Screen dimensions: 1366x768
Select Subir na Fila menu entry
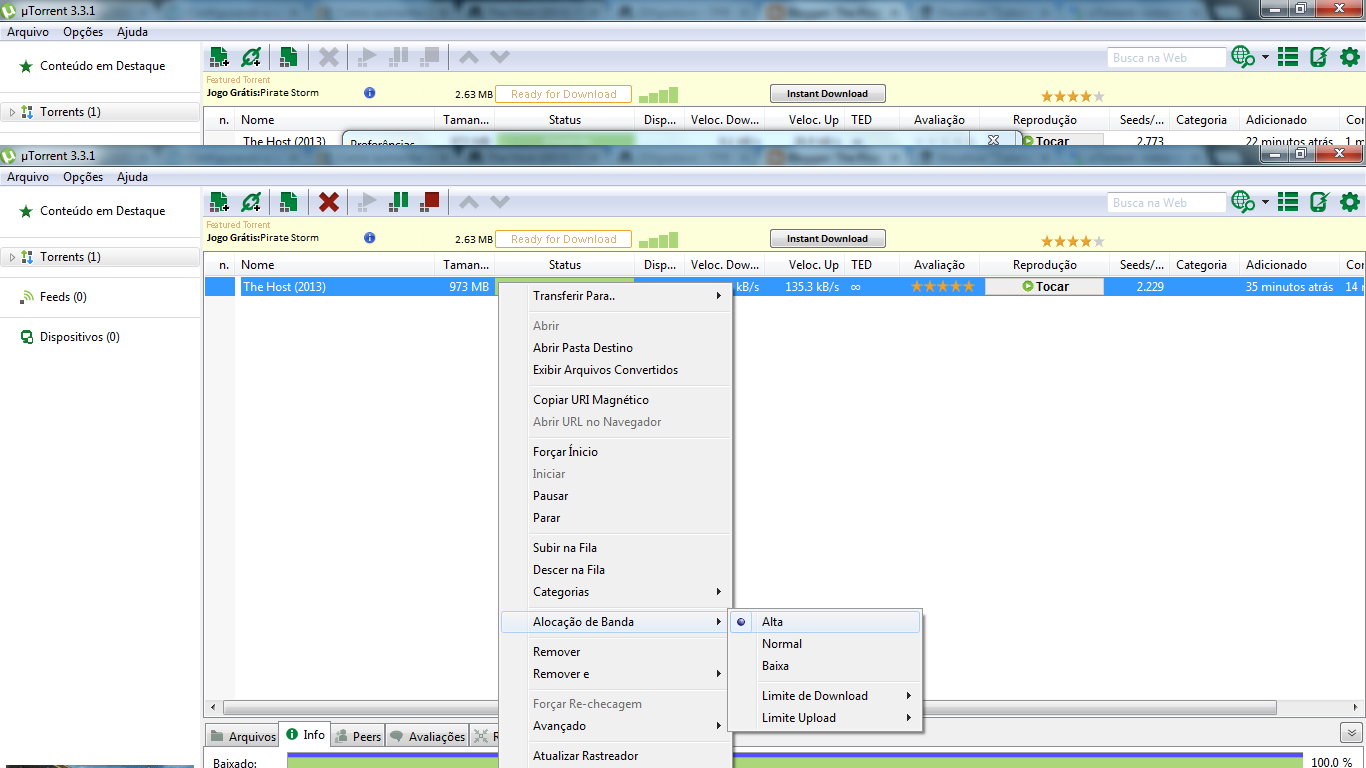[615, 548]
